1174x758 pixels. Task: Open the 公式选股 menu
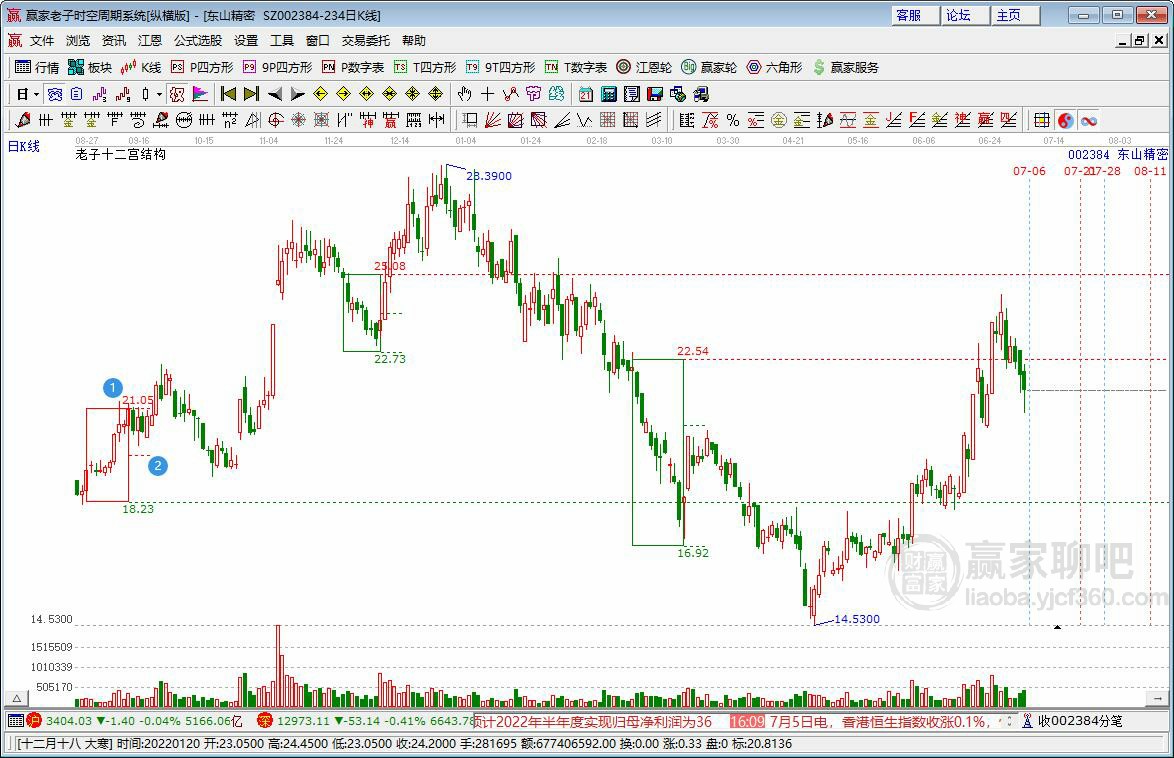[198, 40]
